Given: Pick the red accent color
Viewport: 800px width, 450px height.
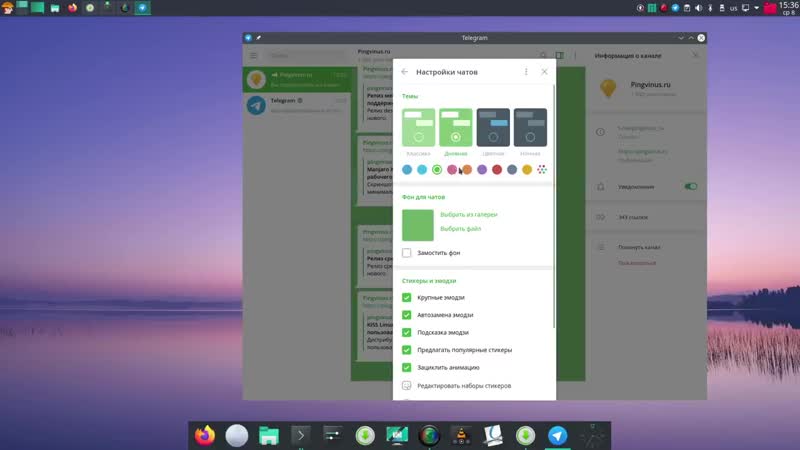Looking at the screenshot, I should 497,169.
